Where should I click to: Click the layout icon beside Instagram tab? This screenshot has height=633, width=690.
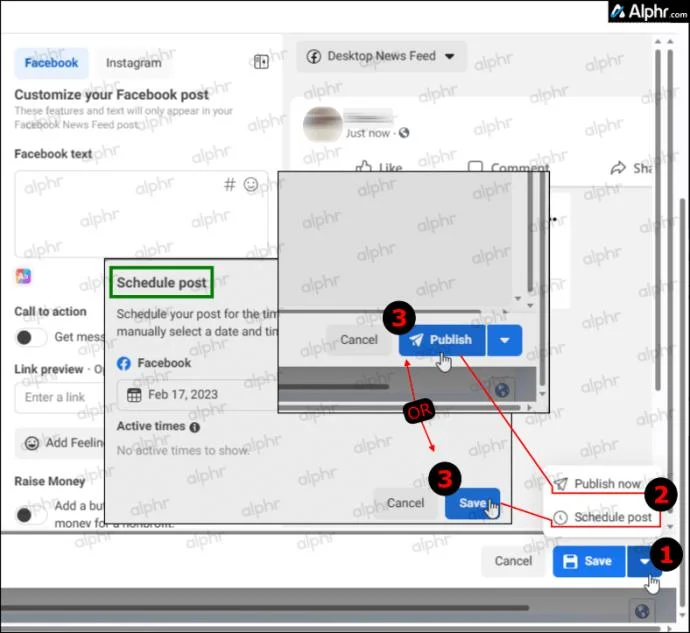261,62
